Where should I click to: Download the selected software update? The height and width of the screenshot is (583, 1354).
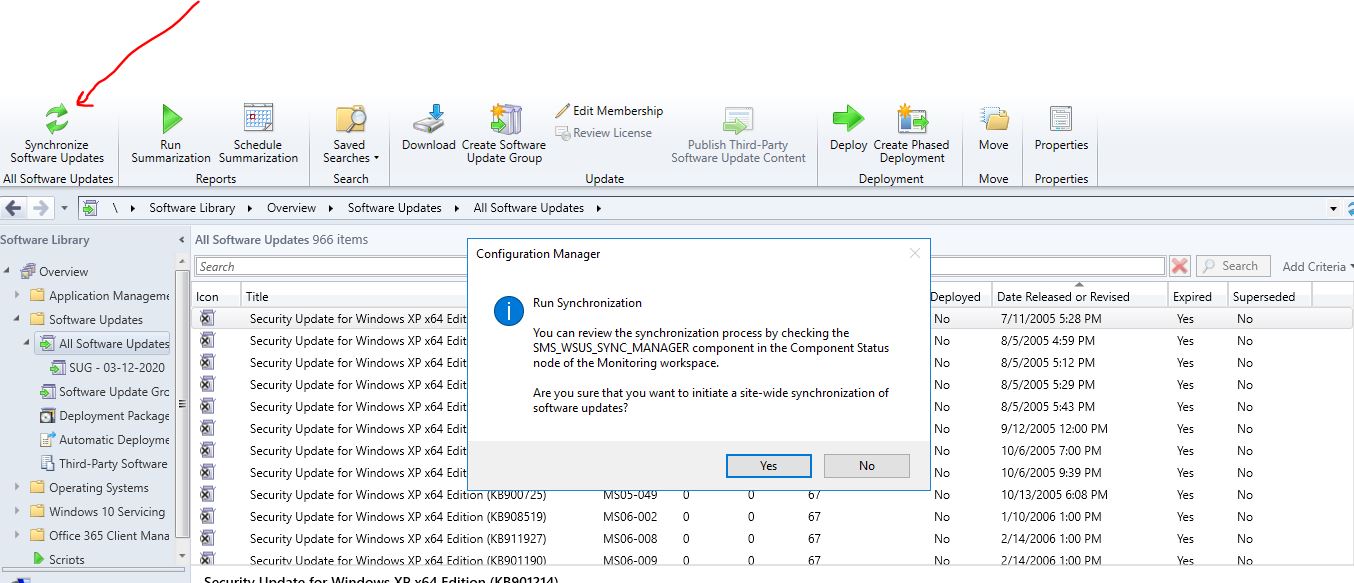[428, 131]
